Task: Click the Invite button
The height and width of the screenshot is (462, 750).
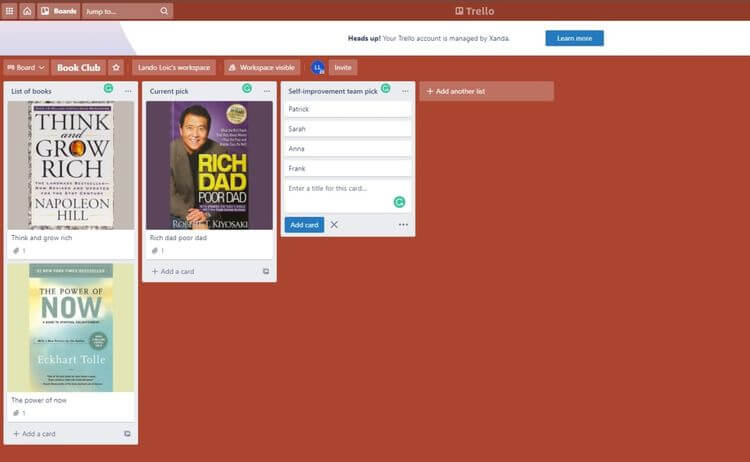Action: point(342,67)
